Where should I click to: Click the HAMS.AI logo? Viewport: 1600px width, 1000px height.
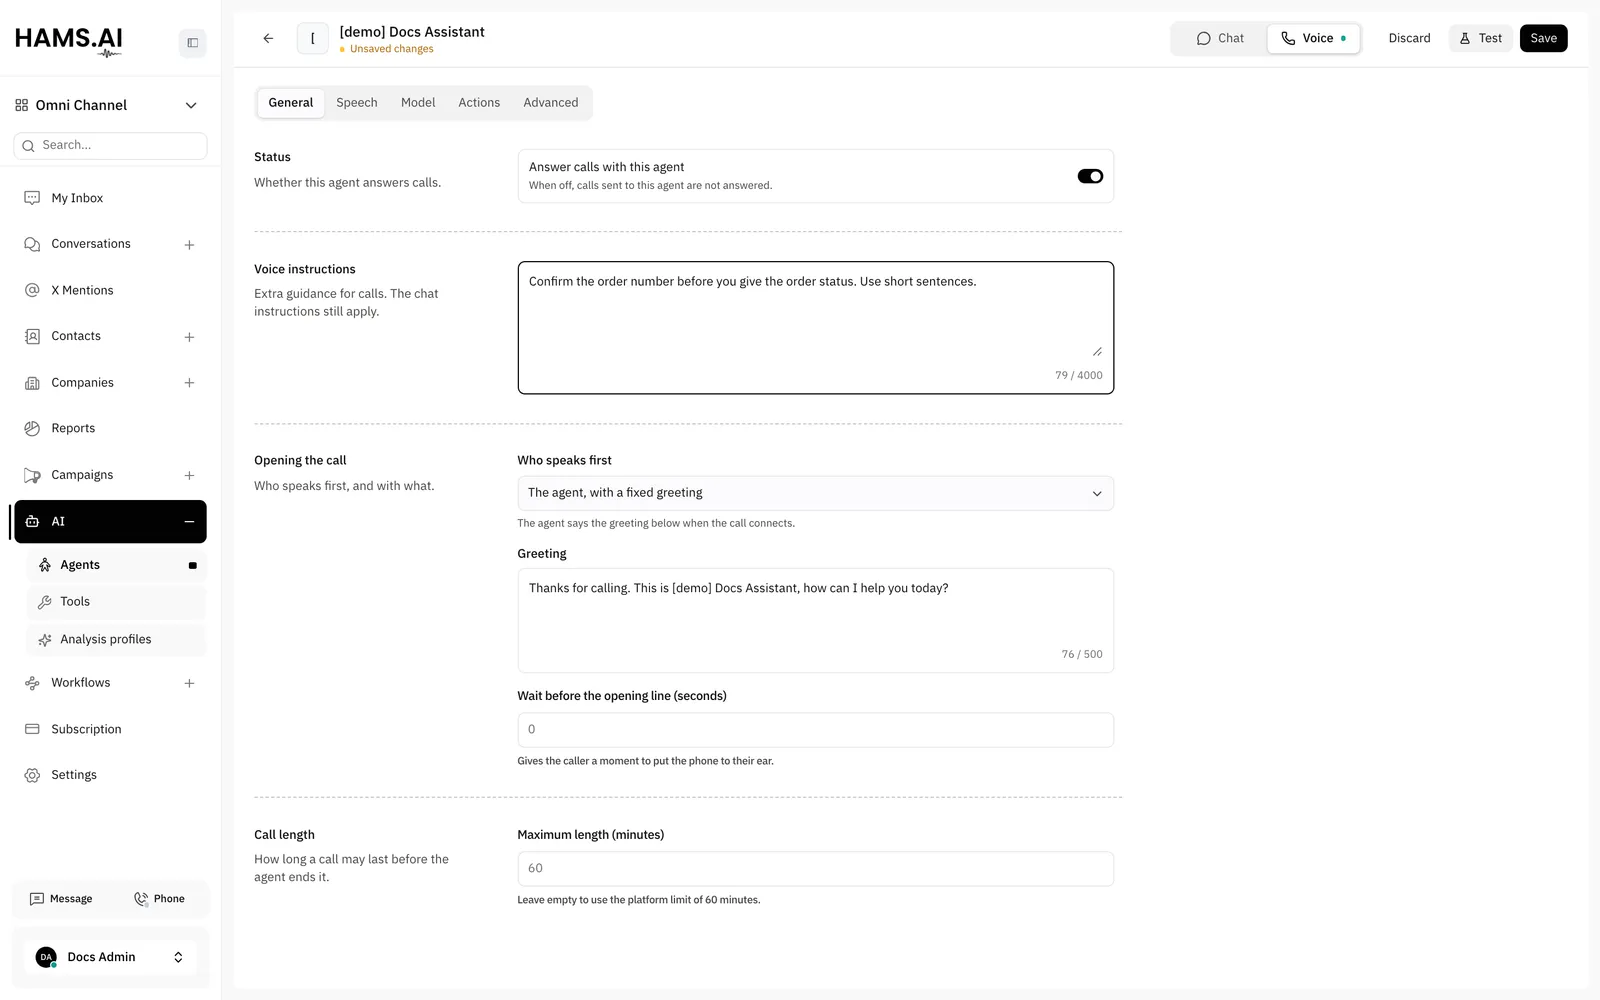pyautogui.click(x=69, y=41)
